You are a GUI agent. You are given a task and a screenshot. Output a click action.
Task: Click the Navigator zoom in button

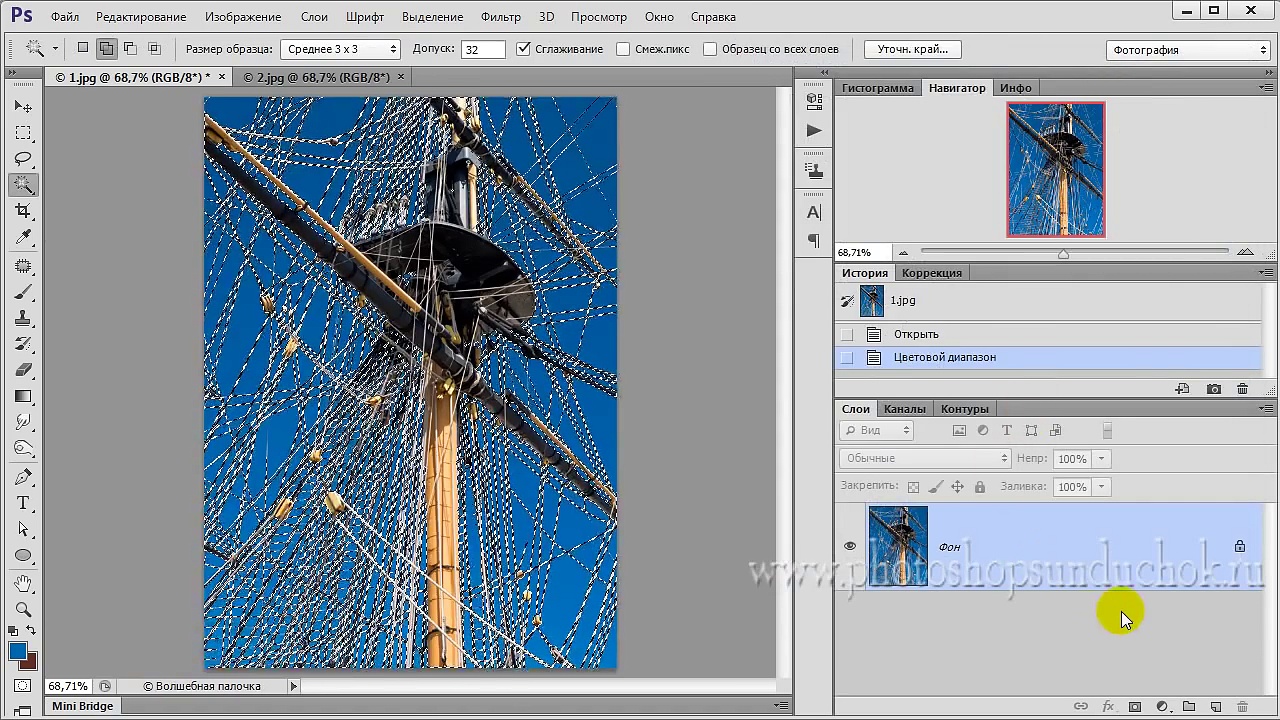point(1245,252)
